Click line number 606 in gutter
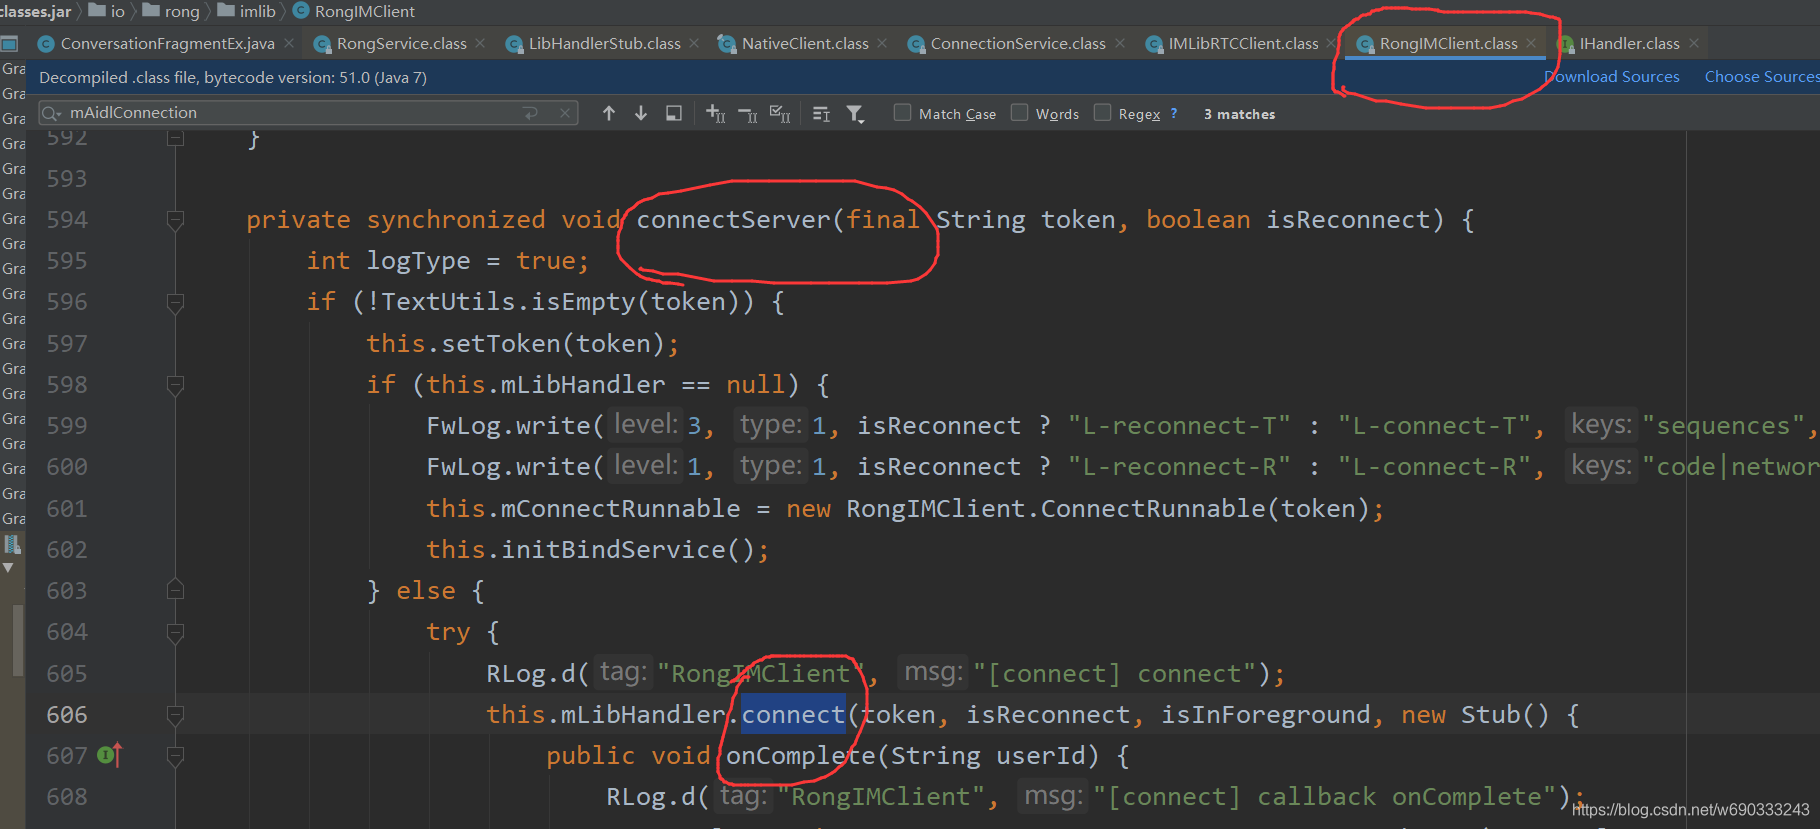This screenshot has width=1820, height=829. point(67,715)
